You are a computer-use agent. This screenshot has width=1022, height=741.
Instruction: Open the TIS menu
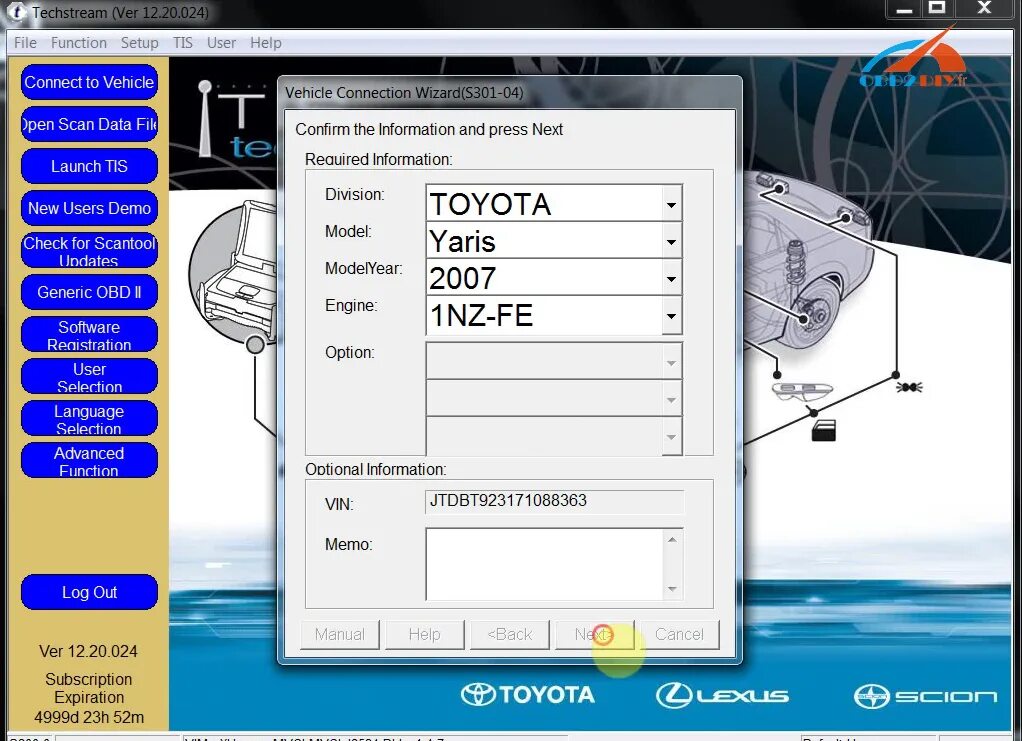pyautogui.click(x=182, y=43)
